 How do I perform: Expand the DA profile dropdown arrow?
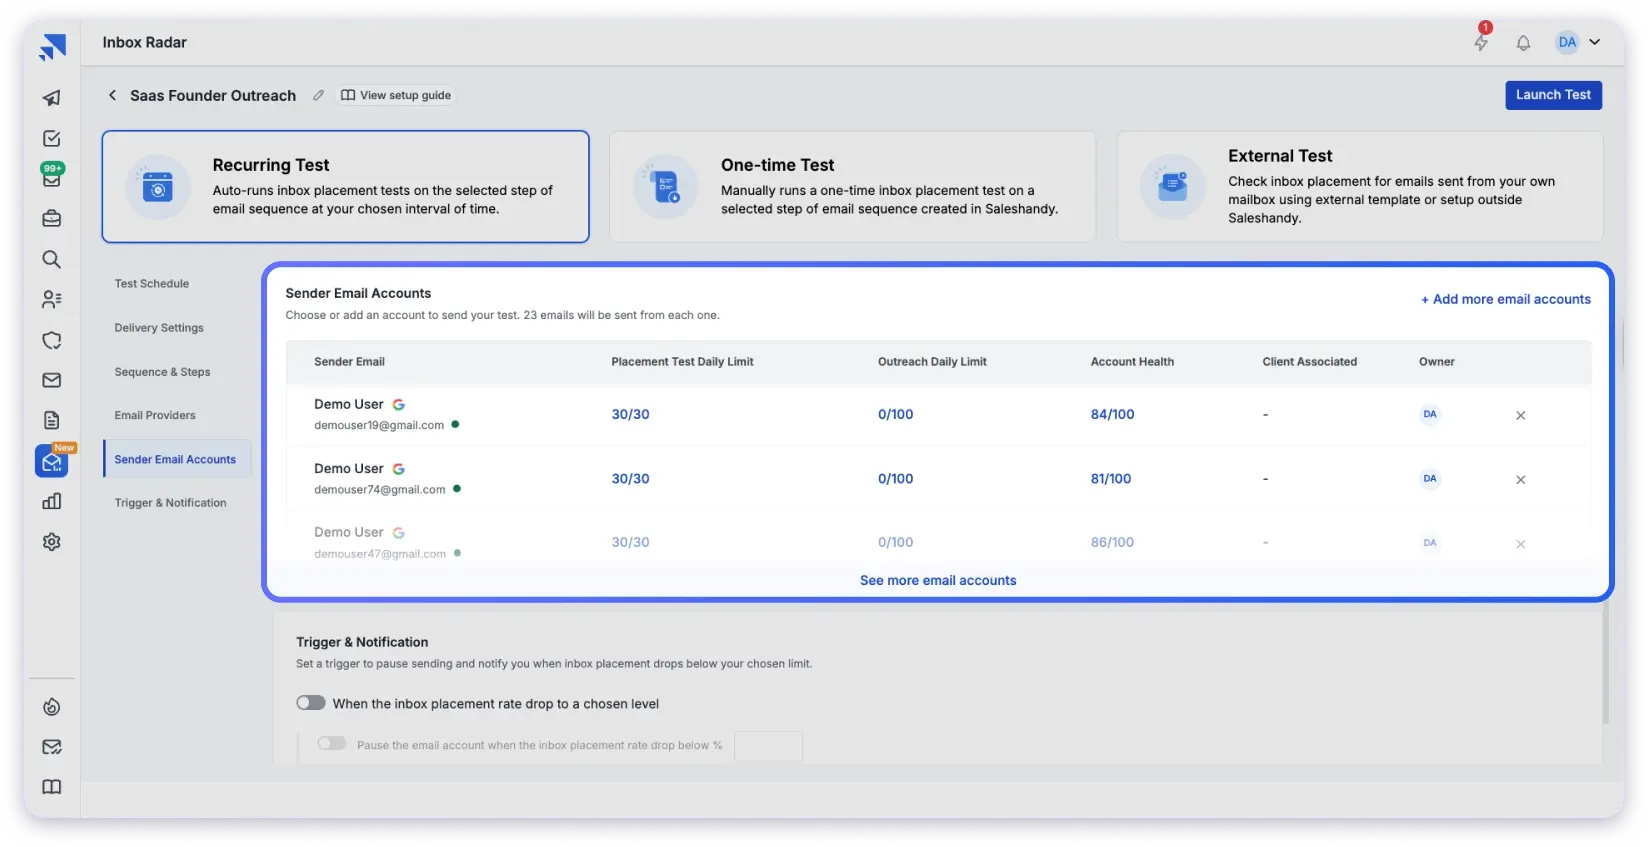tap(1595, 42)
